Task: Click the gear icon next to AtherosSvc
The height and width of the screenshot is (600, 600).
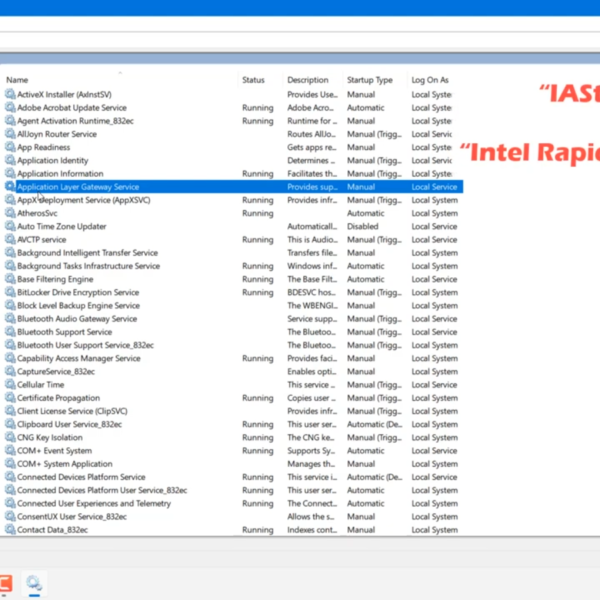Action: pyautogui.click(x=10, y=213)
